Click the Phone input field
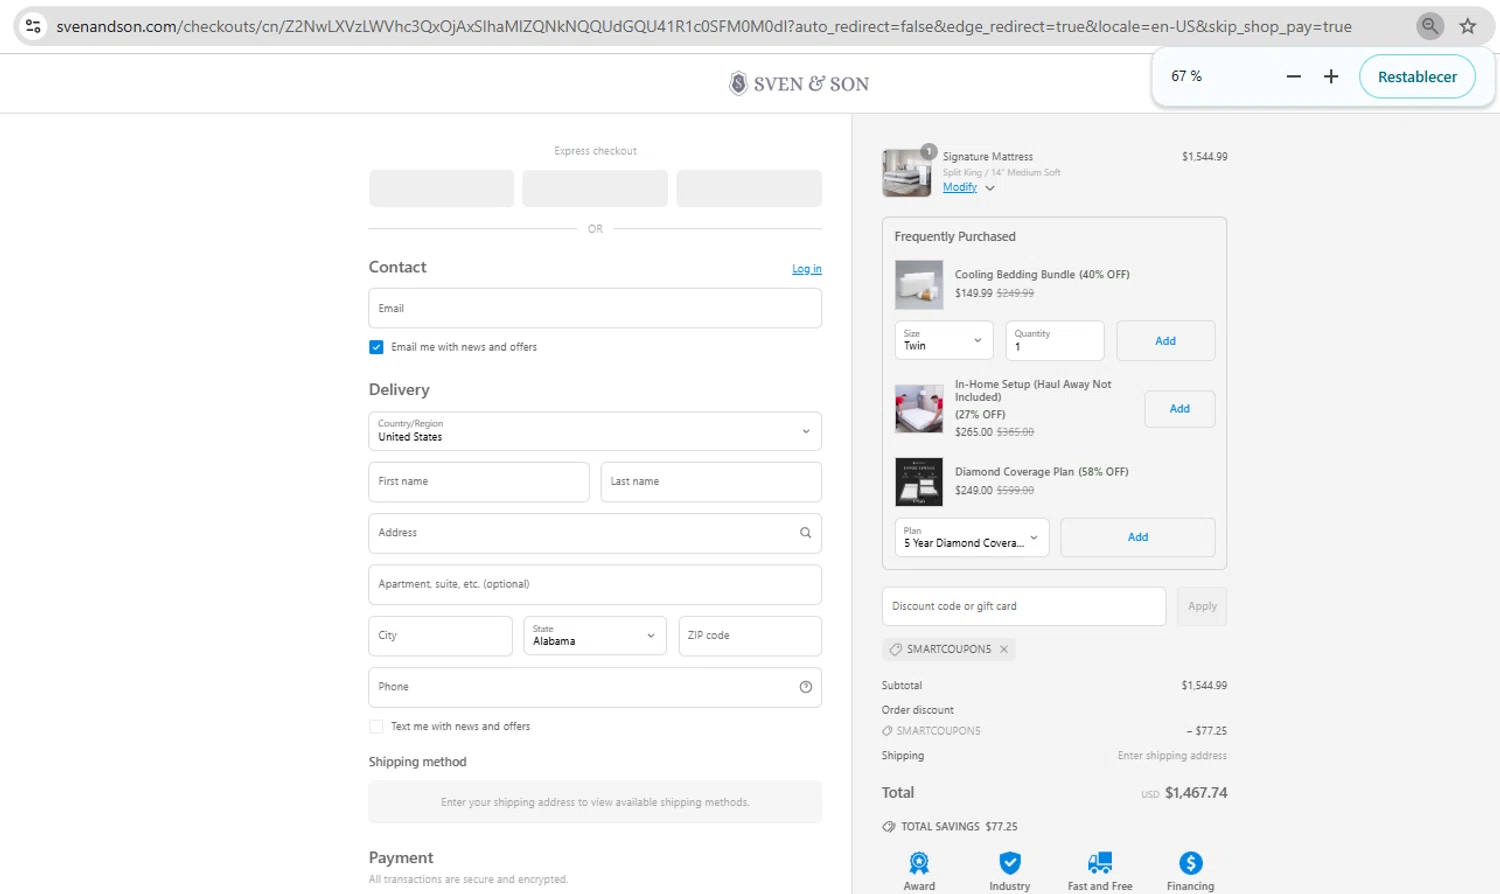The image size is (1500, 894). coord(595,687)
